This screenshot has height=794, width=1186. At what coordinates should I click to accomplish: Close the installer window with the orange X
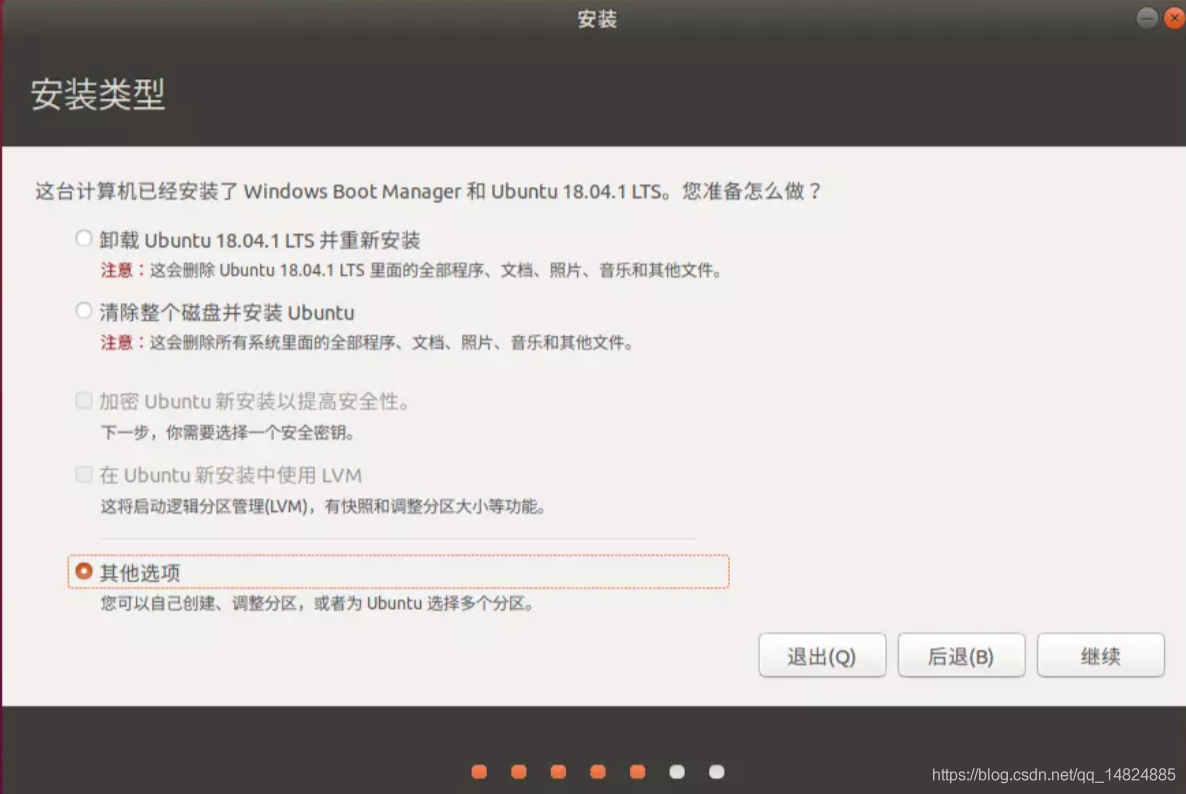(x=1175, y=17)
